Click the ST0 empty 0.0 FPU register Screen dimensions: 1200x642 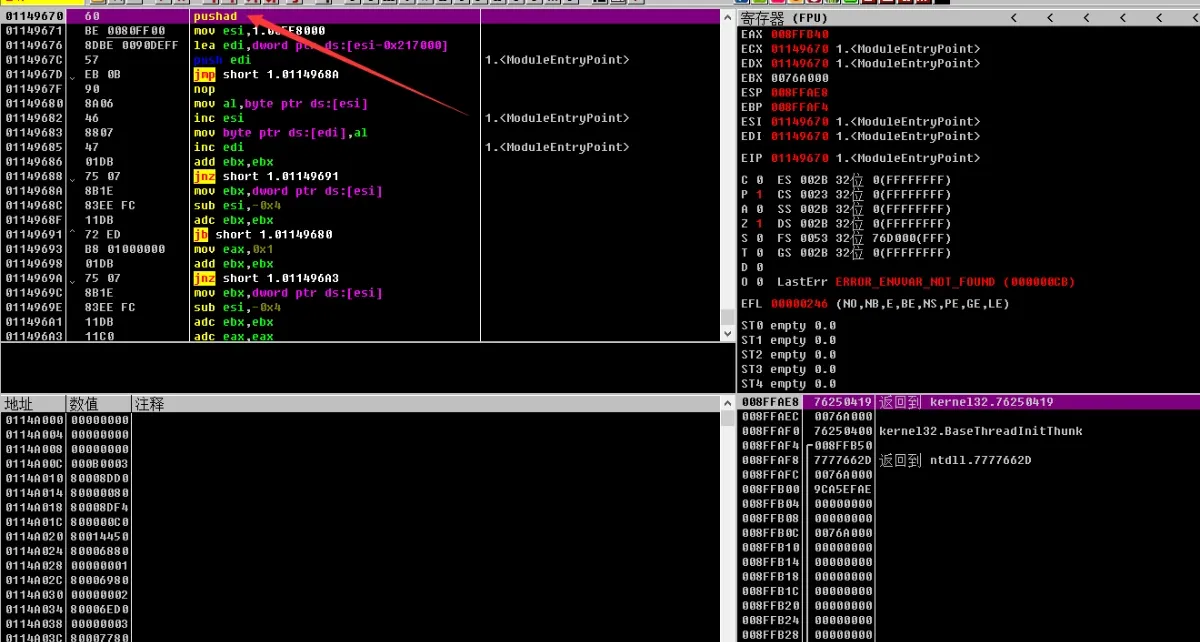(788, 325)
